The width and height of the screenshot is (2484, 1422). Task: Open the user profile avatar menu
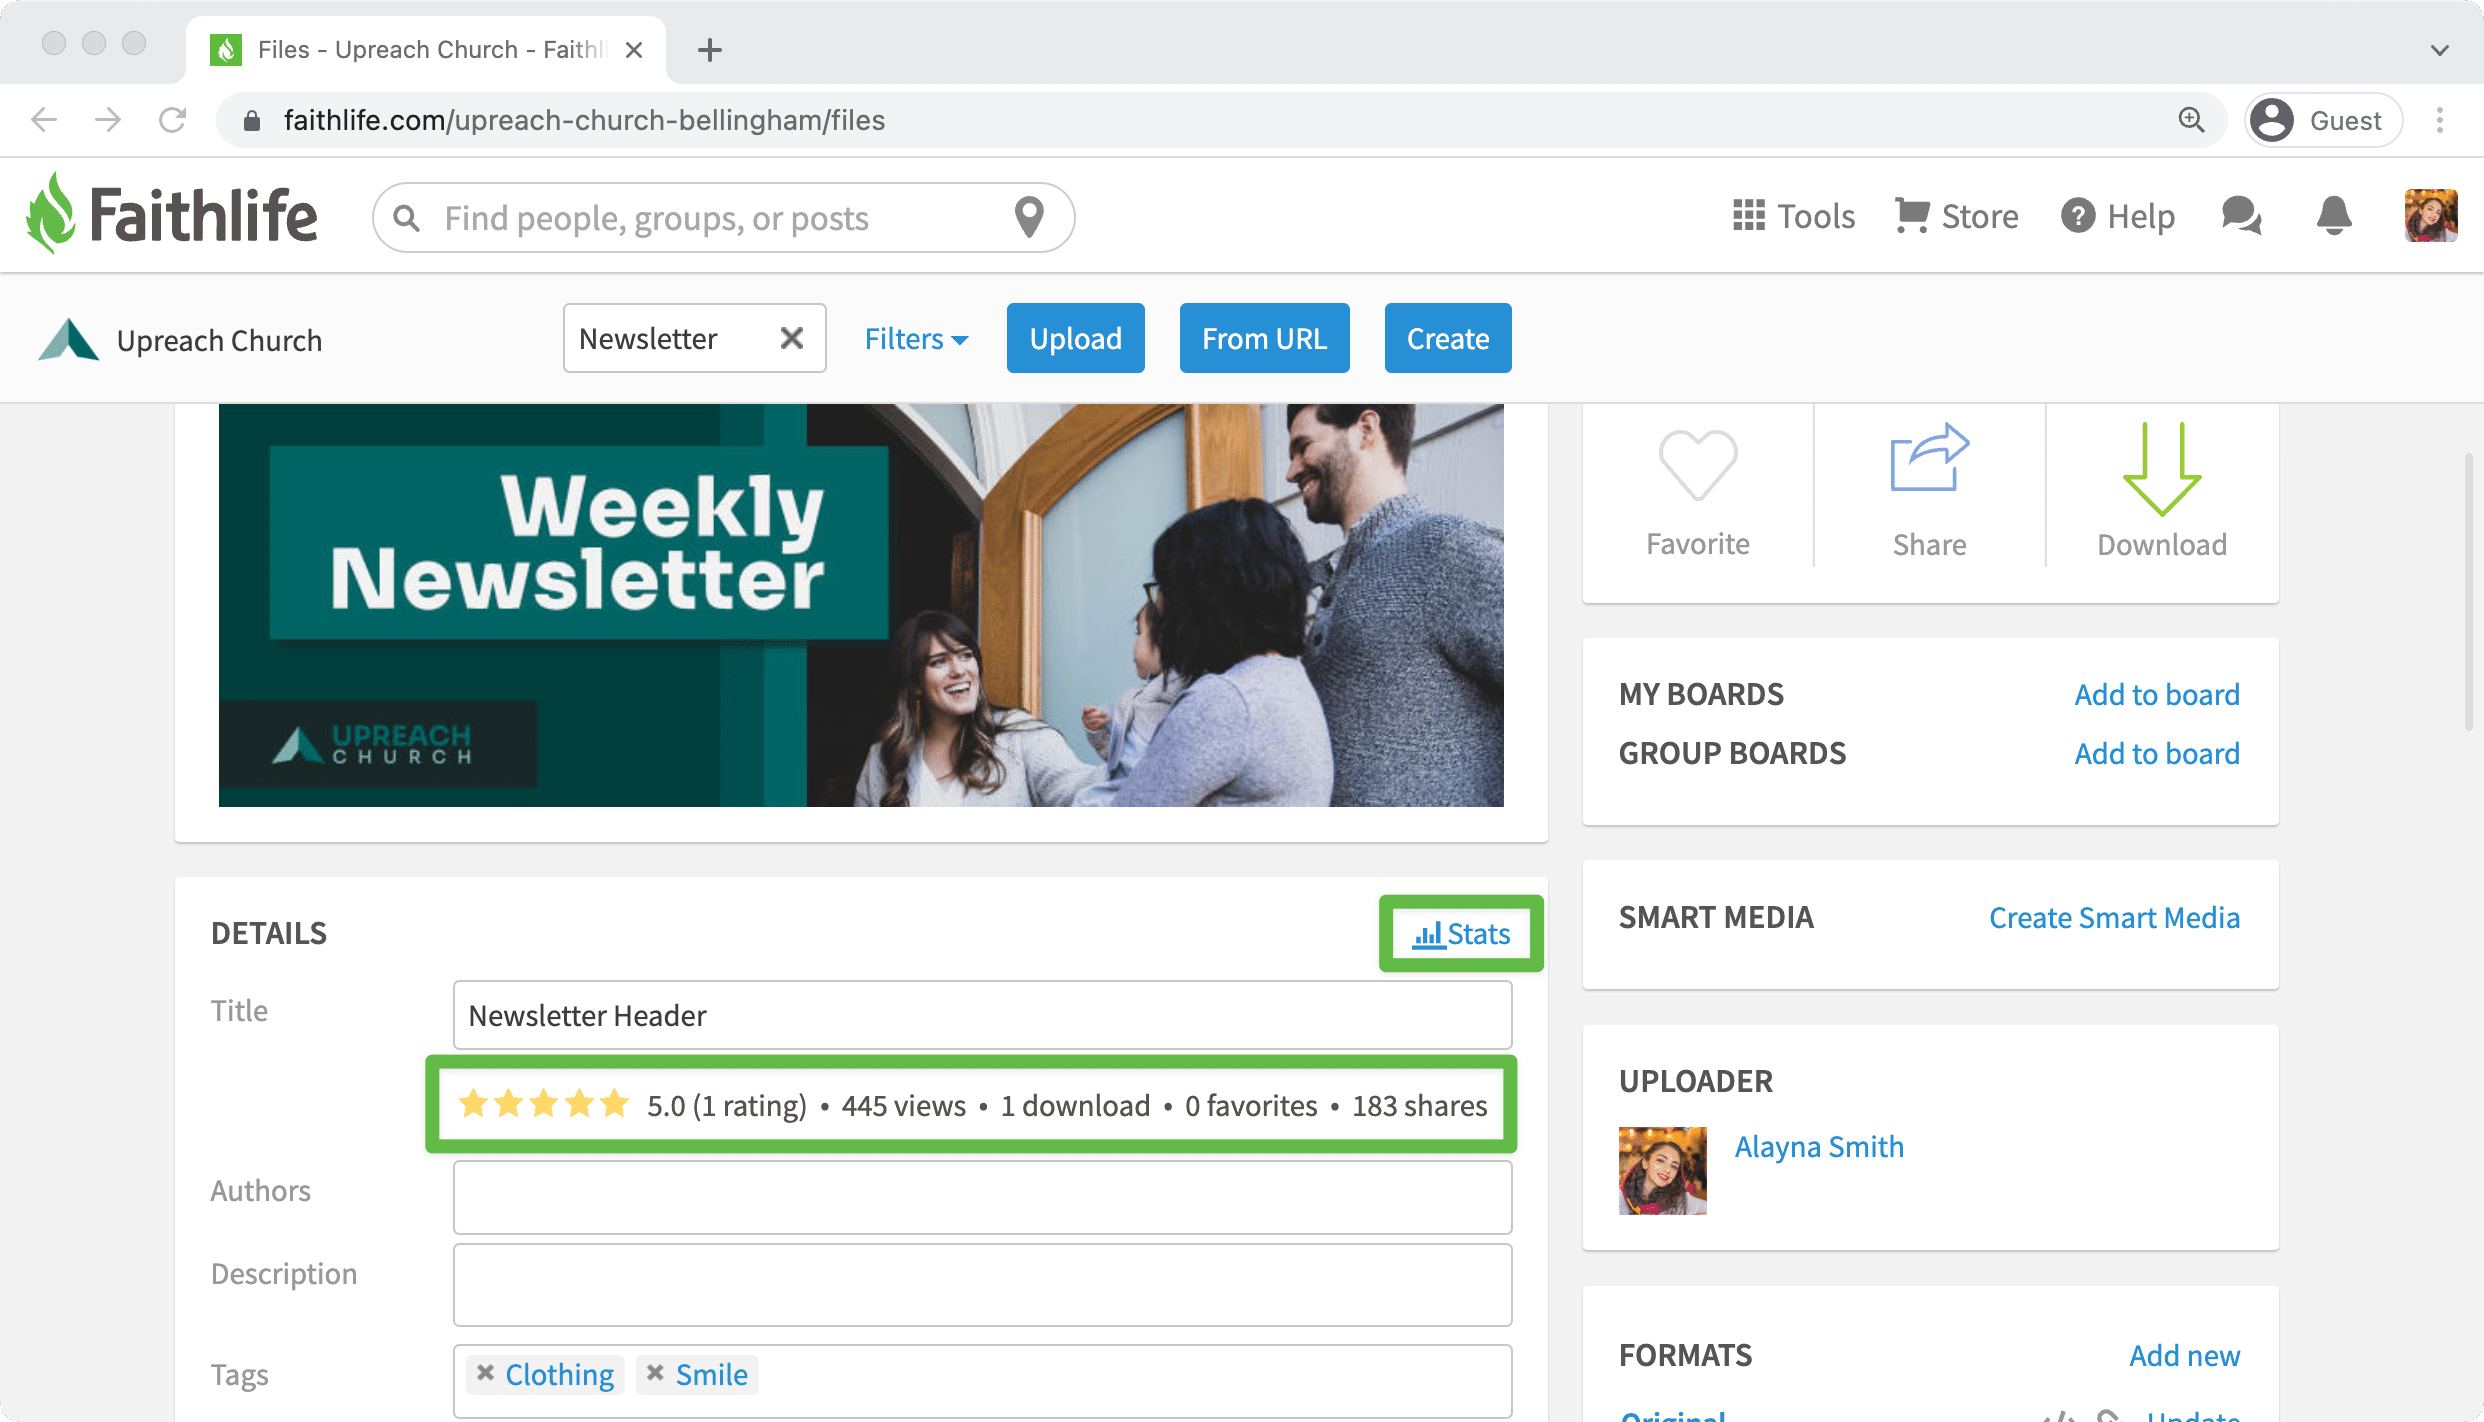2431,215
